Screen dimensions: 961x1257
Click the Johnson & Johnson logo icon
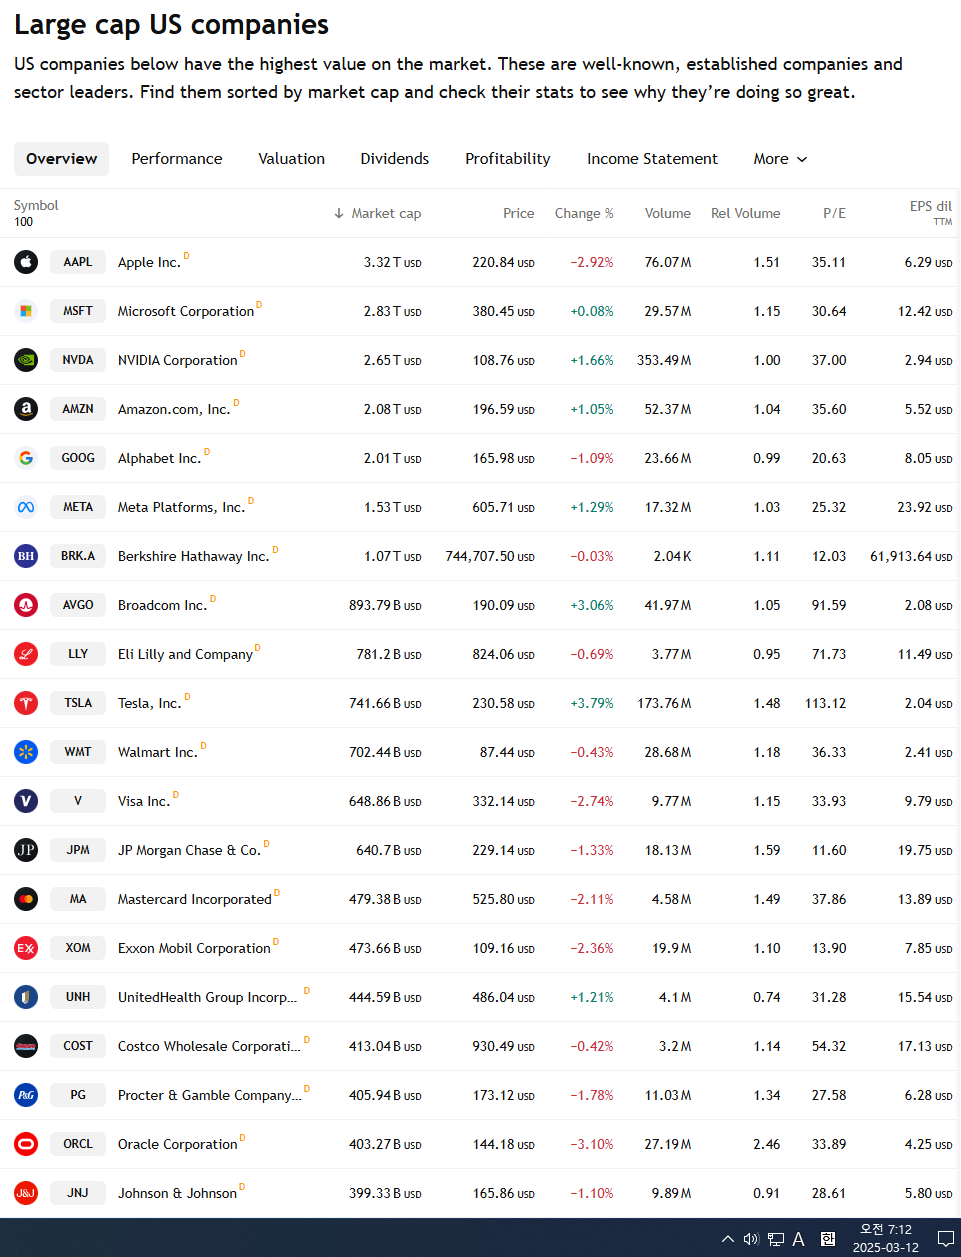26,1193
